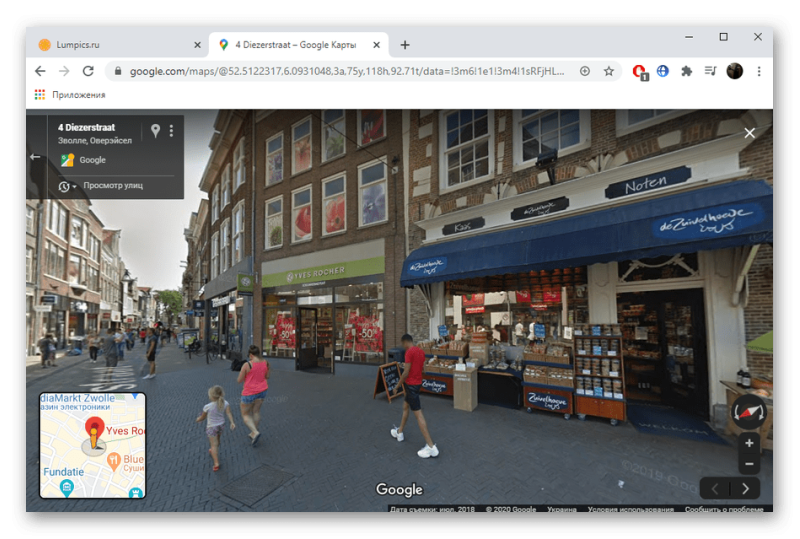
Task: Open the © 2020 Google link
Action: point(510,509)
